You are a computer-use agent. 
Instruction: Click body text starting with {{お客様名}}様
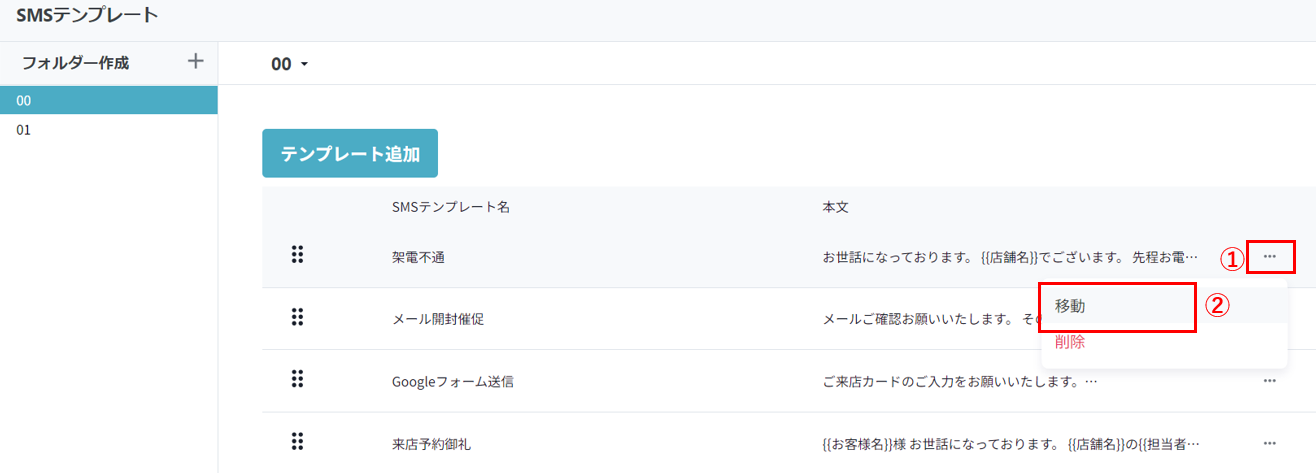click(x=1010, y=443)
